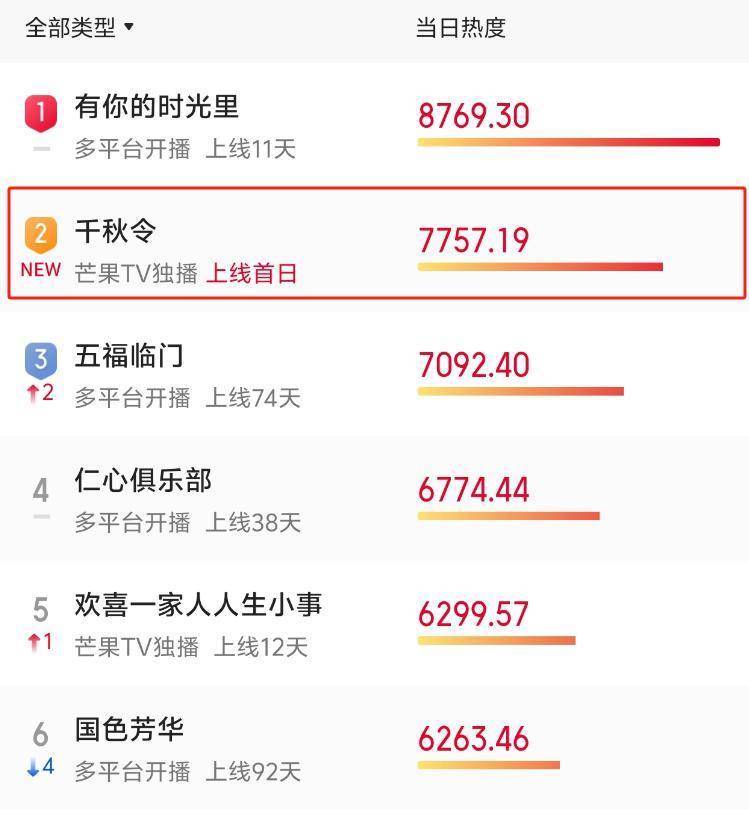The width and height of the screenshot is (749, 830).
Task: Click the 上线首日 label for 千秋令
Action: 252,273
